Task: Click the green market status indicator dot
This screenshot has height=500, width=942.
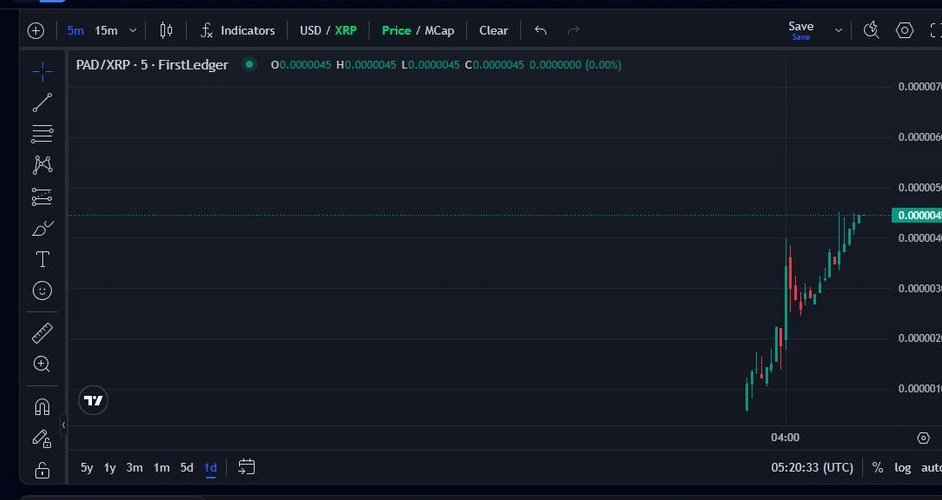Action: click(249, 64)
